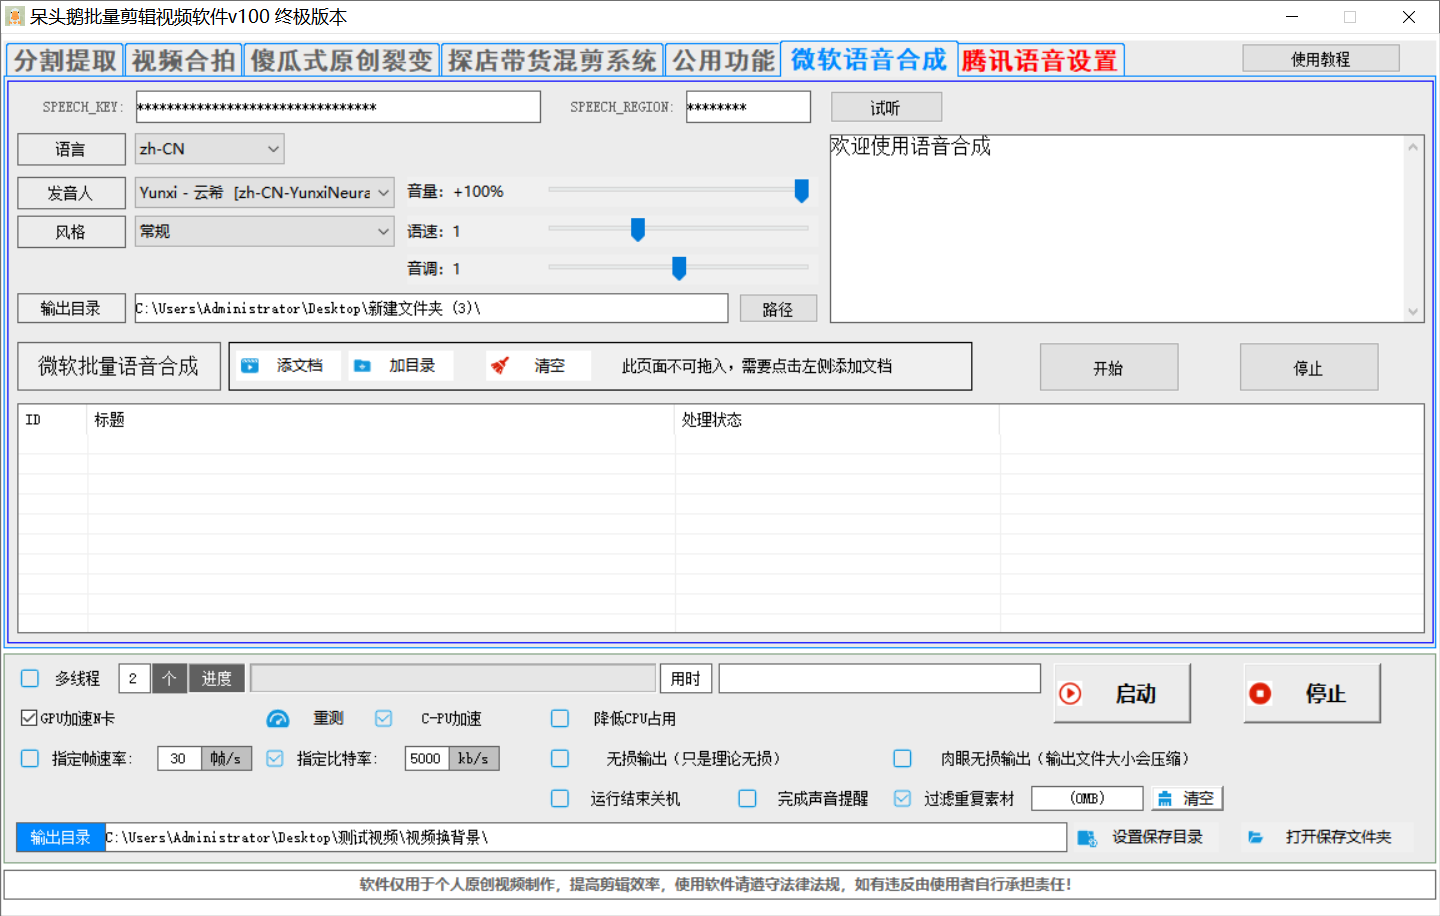Screen dimensions: 1440x916
Task: Enable the 指定帧速率 checkbox
Action: click(30, 758)
